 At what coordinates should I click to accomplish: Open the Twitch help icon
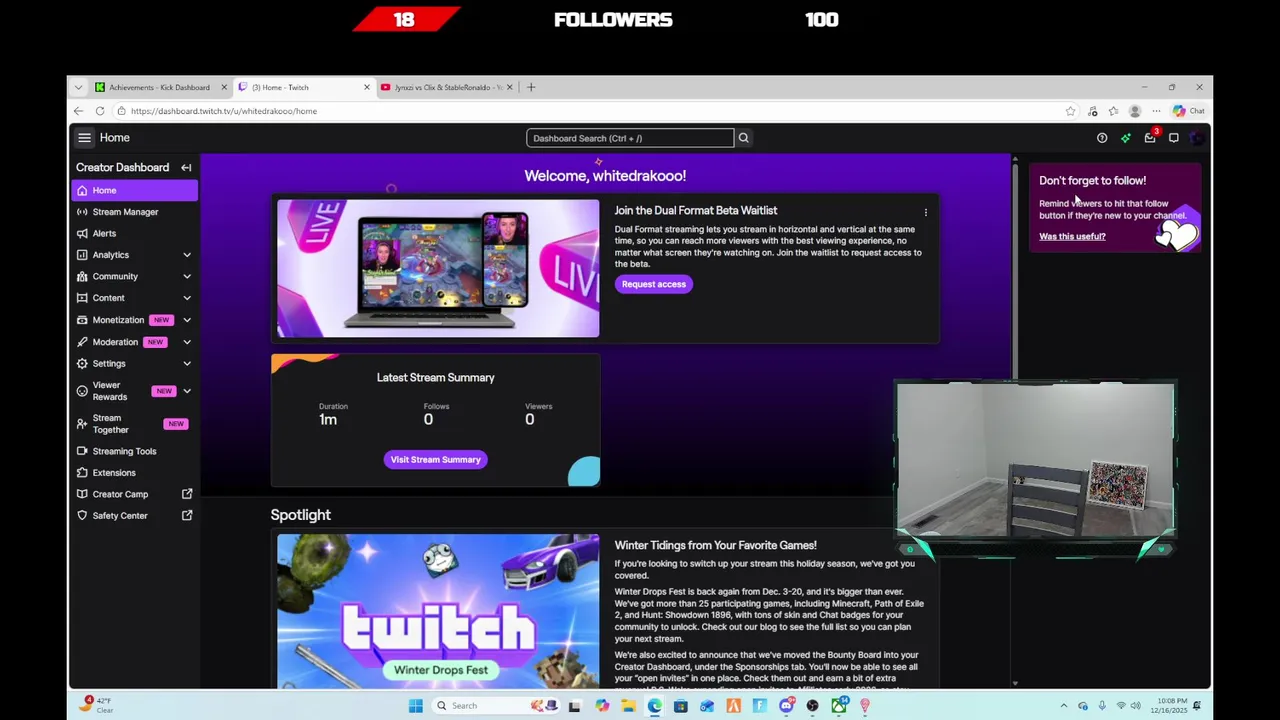1102,138
